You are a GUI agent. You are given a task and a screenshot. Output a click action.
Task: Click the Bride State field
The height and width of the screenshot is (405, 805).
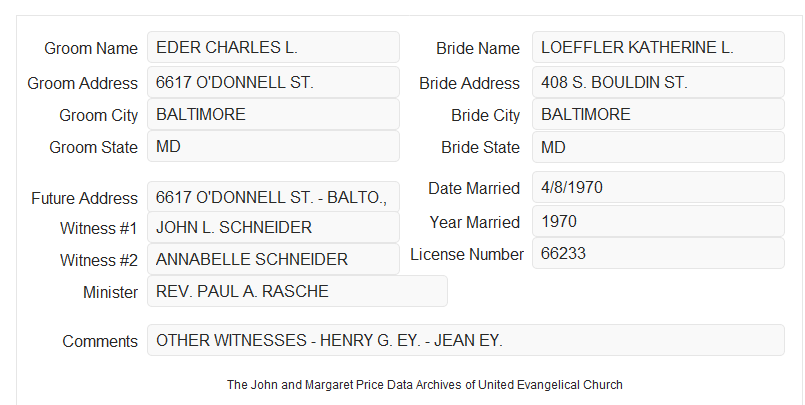[x=658, y=147]
